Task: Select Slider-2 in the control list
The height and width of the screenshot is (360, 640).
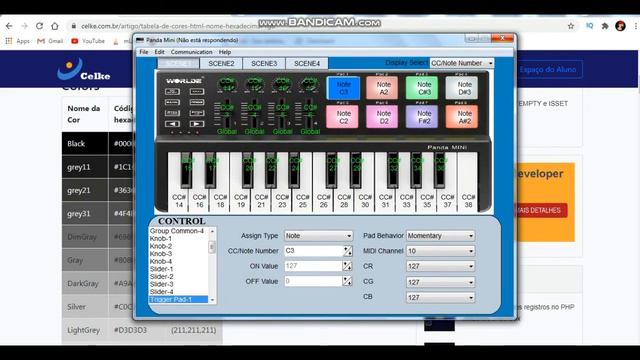Action: click(161, 276)
